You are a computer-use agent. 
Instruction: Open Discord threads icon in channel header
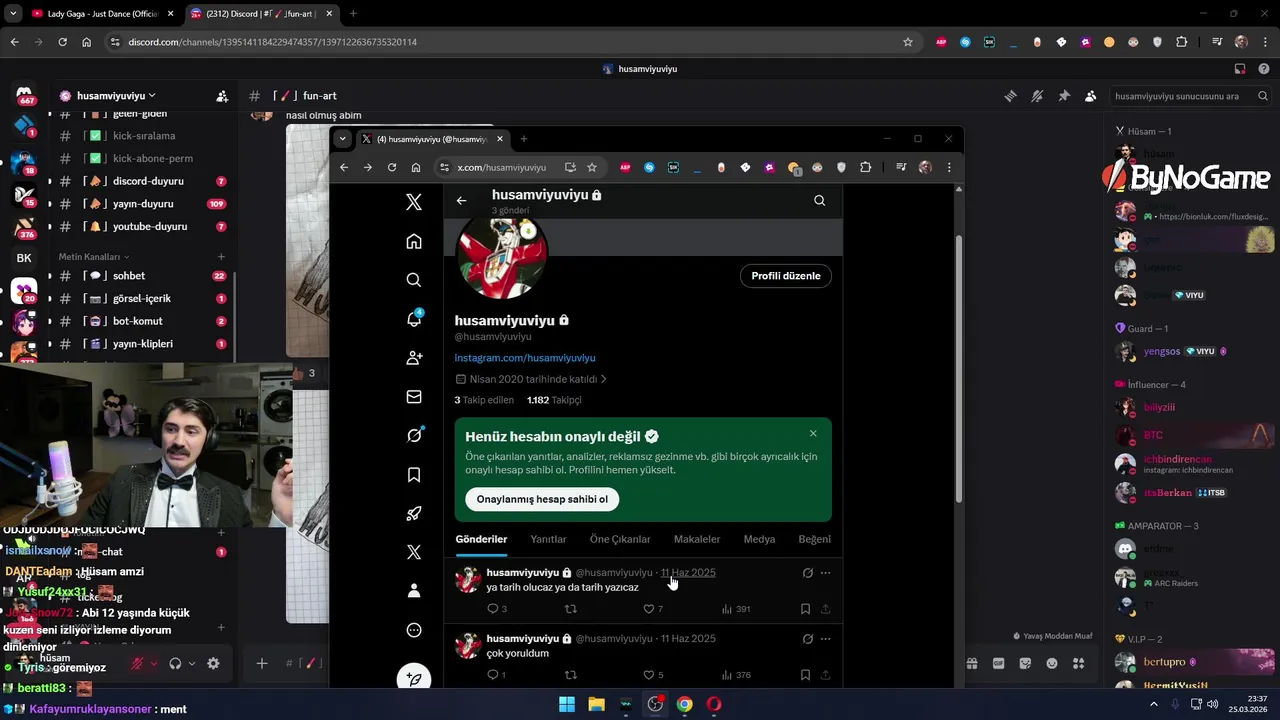coord(1011,96)
